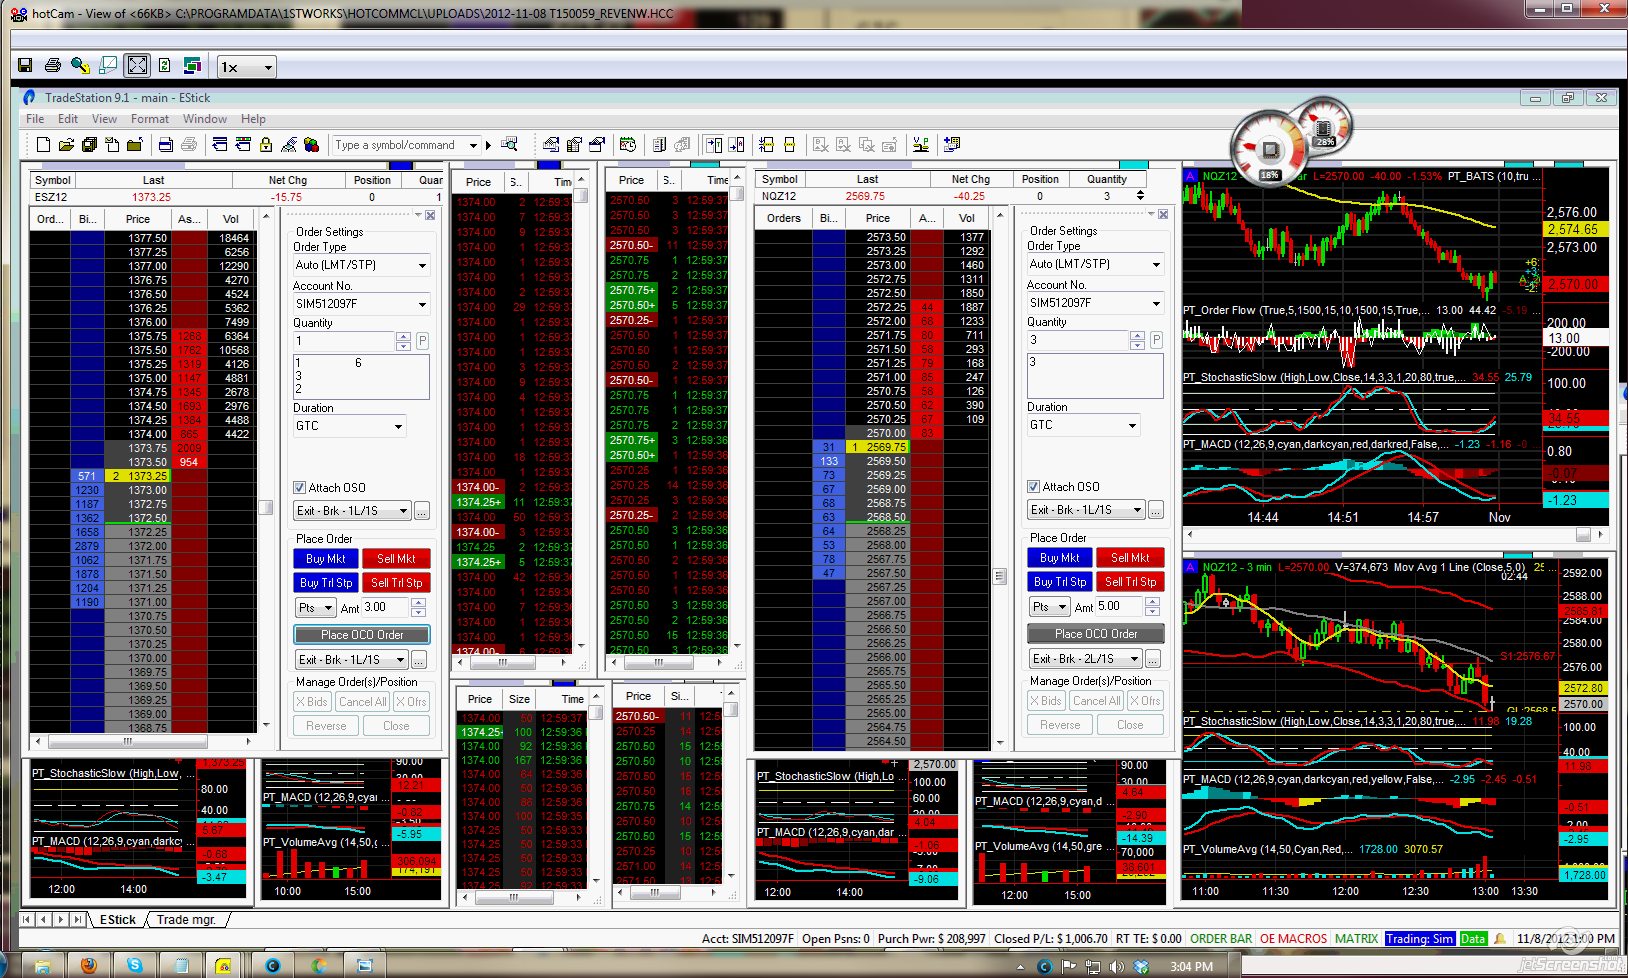Close the ESZ12 order settings panel
1628x978 pixels.
(430, 215)
